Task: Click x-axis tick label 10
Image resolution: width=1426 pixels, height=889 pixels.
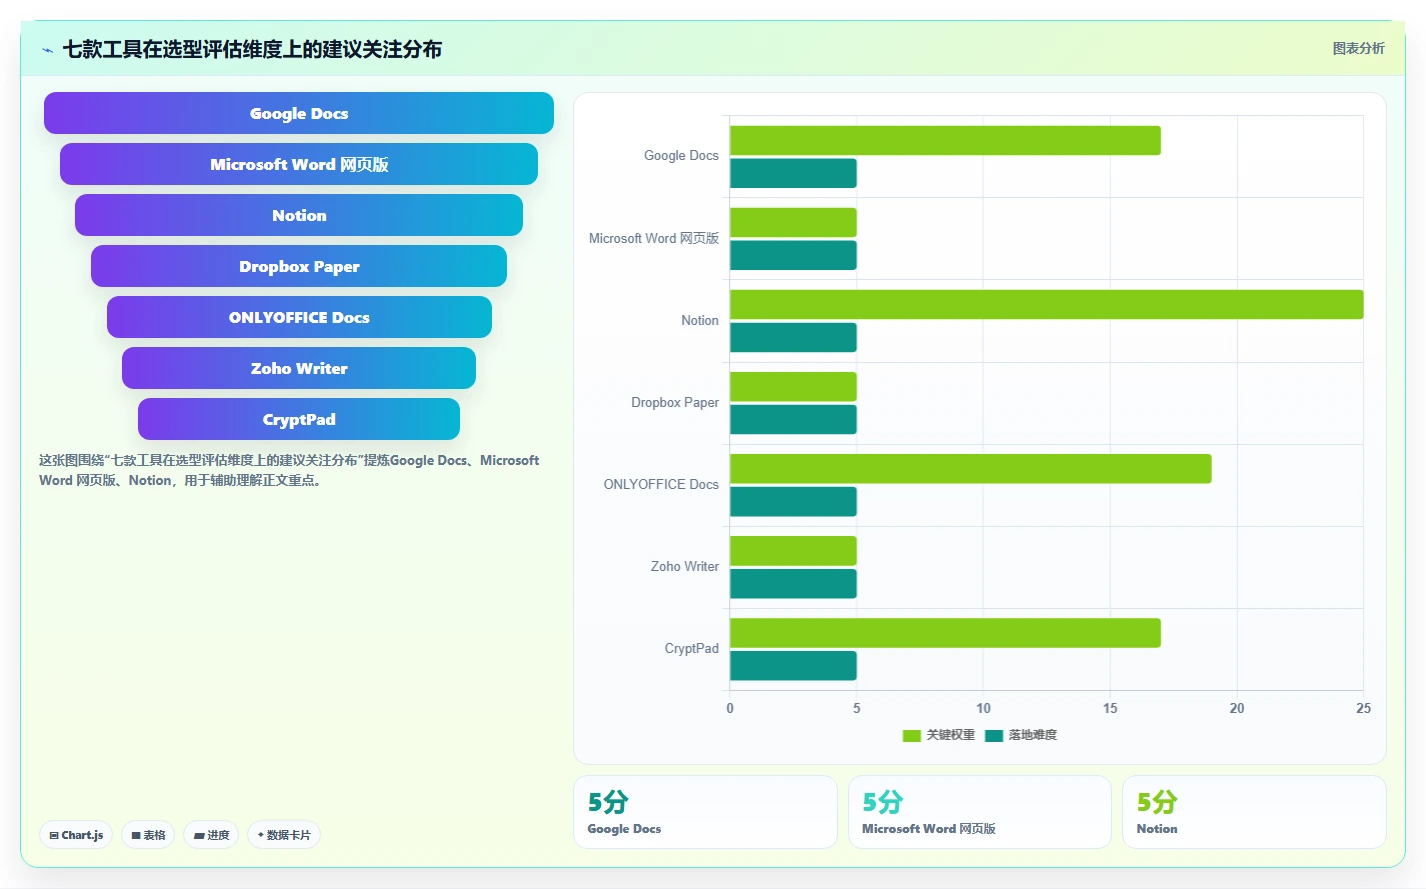Action: [x=983, y=708]
